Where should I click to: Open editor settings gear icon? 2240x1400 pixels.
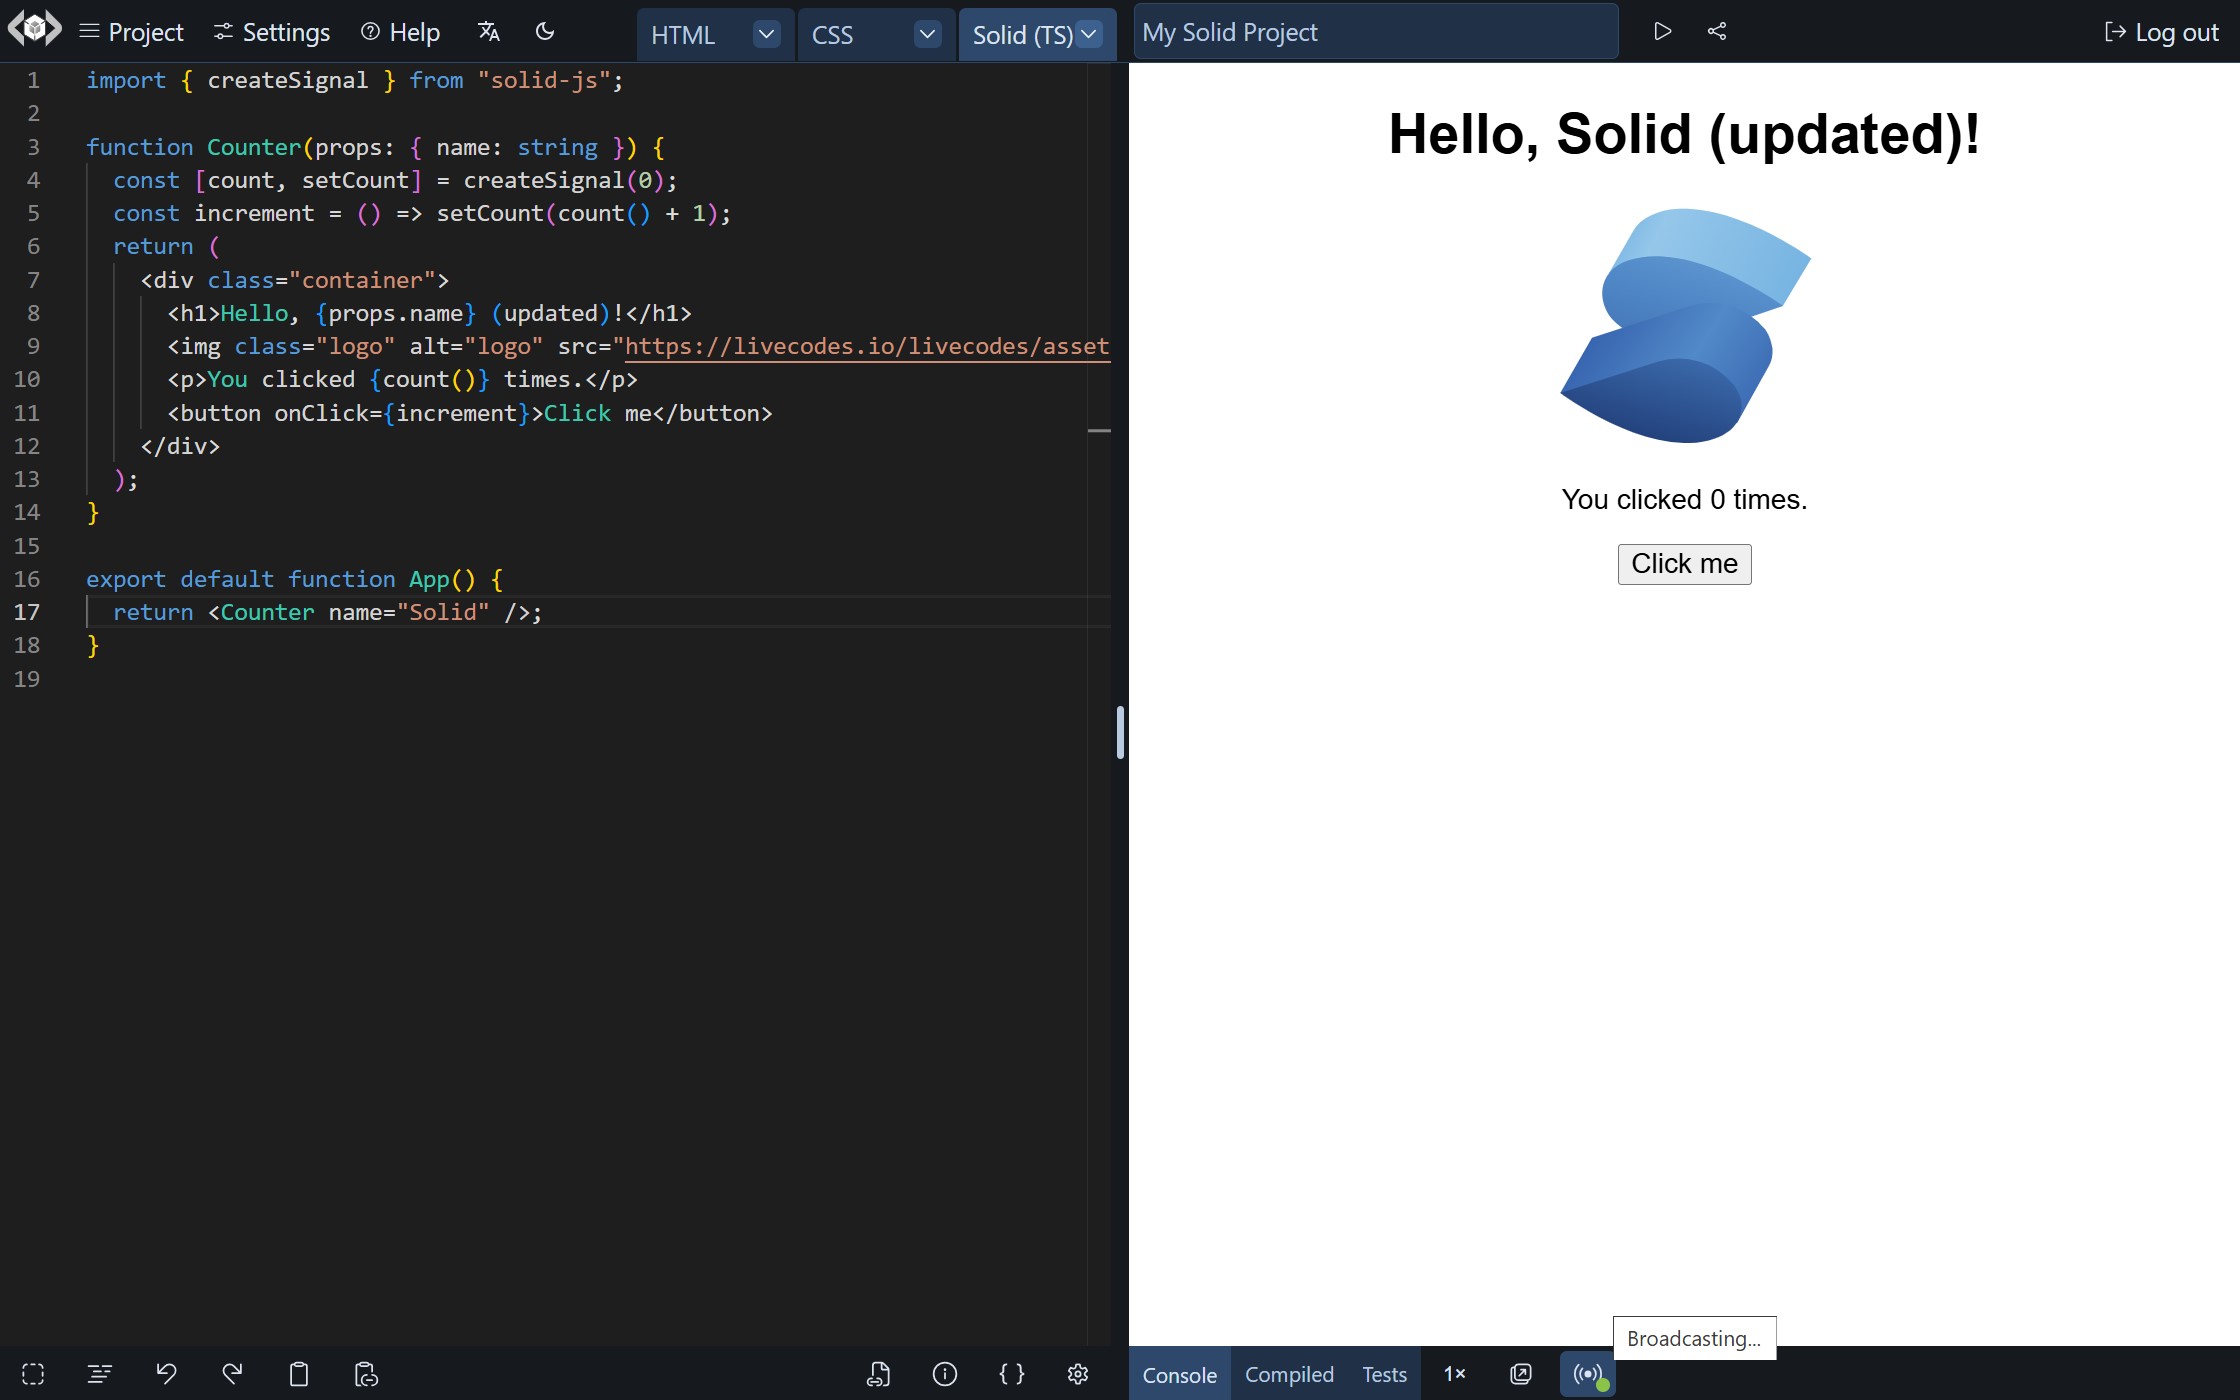point(1078,1374)
